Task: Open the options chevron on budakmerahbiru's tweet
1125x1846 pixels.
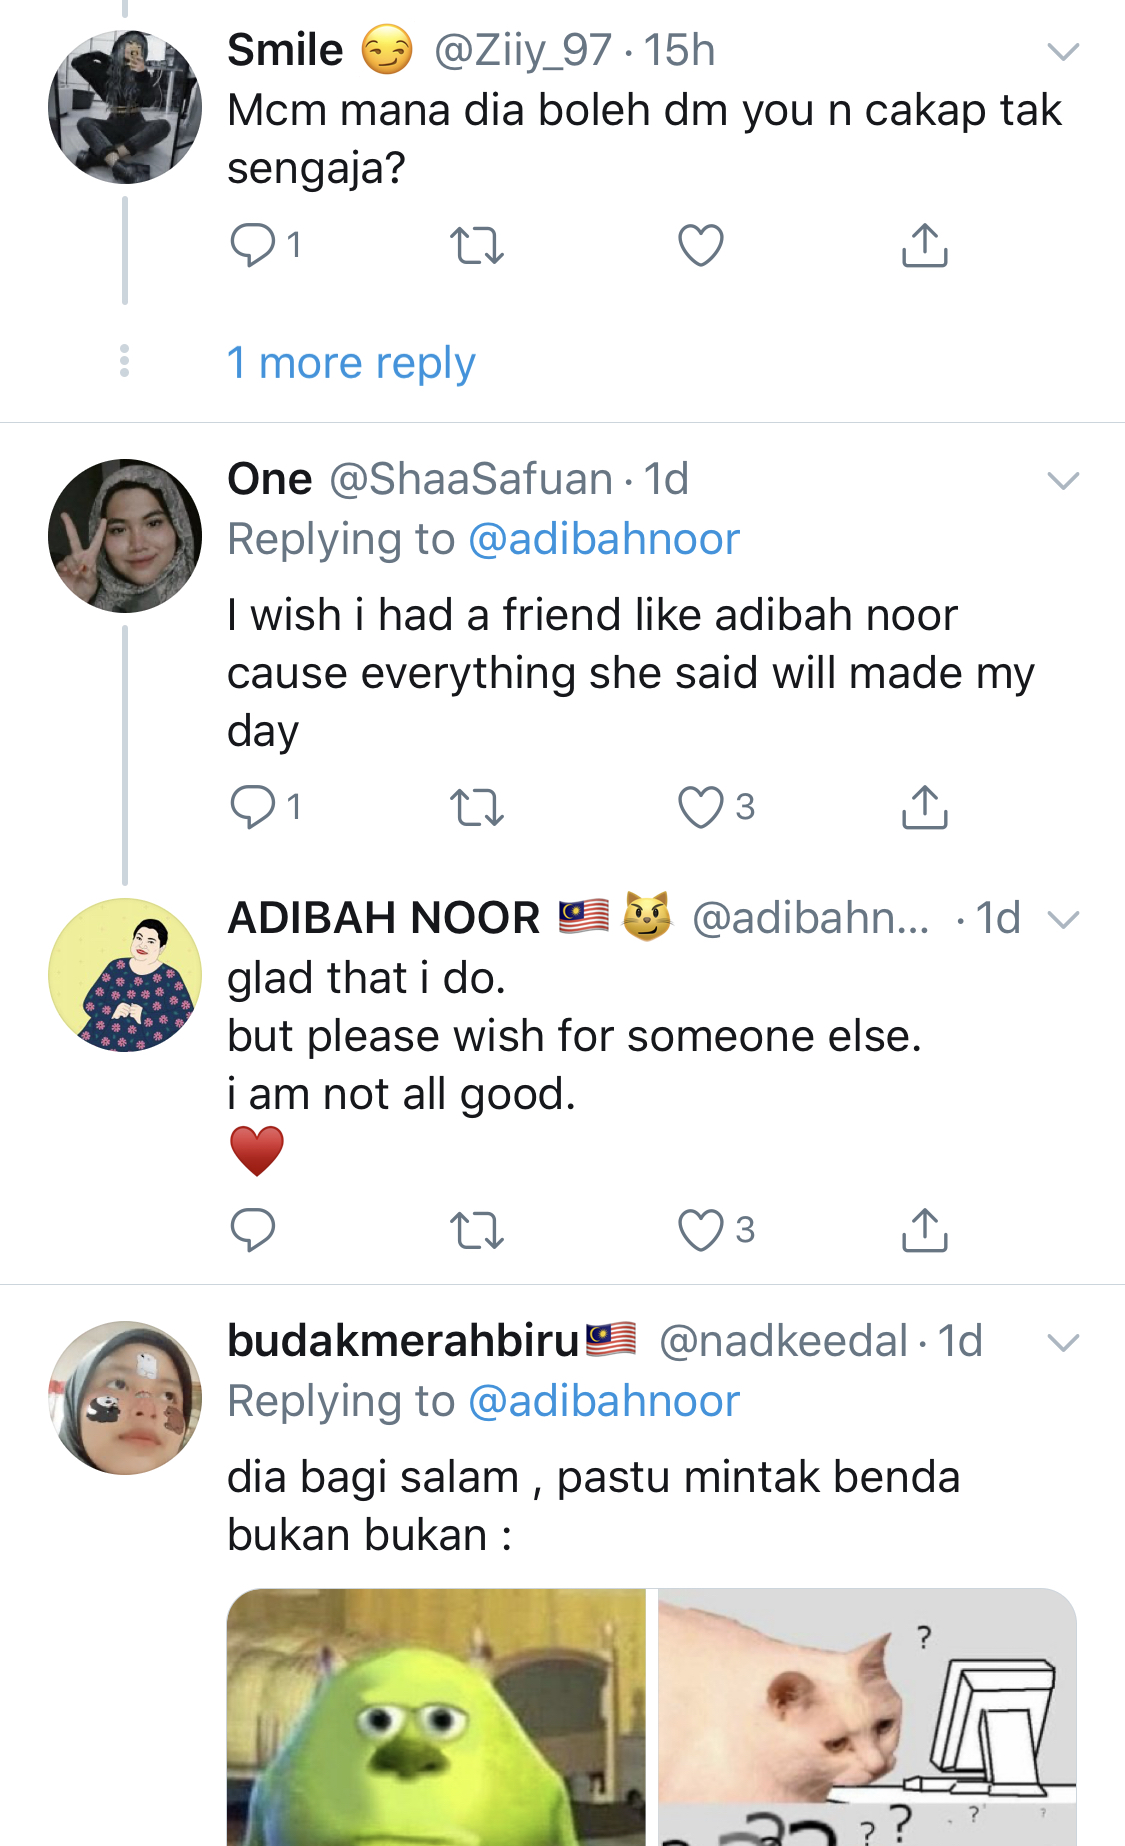Action: coord(1063,1342)
